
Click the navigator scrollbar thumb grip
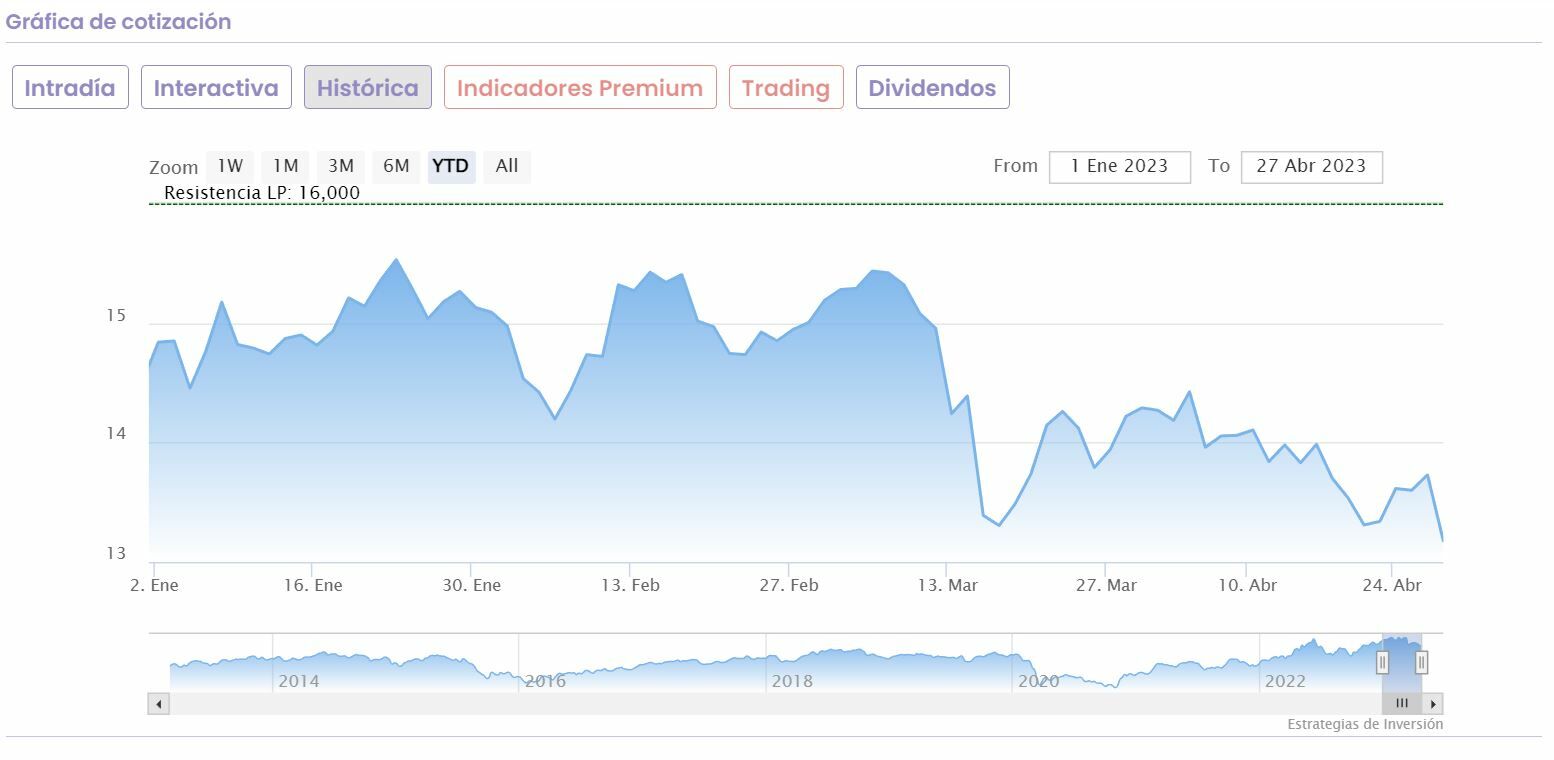click(x=1401, y=703)
